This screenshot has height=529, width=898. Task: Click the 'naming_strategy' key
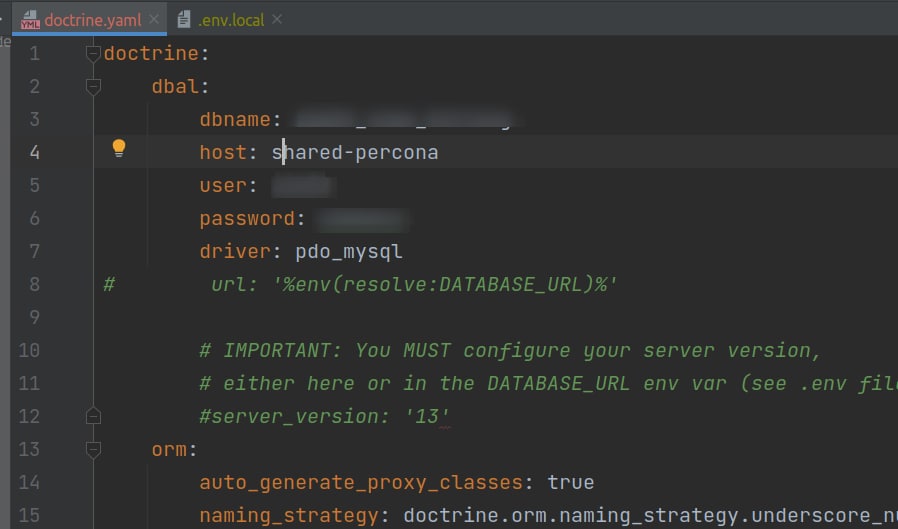(x=289, y=516)
